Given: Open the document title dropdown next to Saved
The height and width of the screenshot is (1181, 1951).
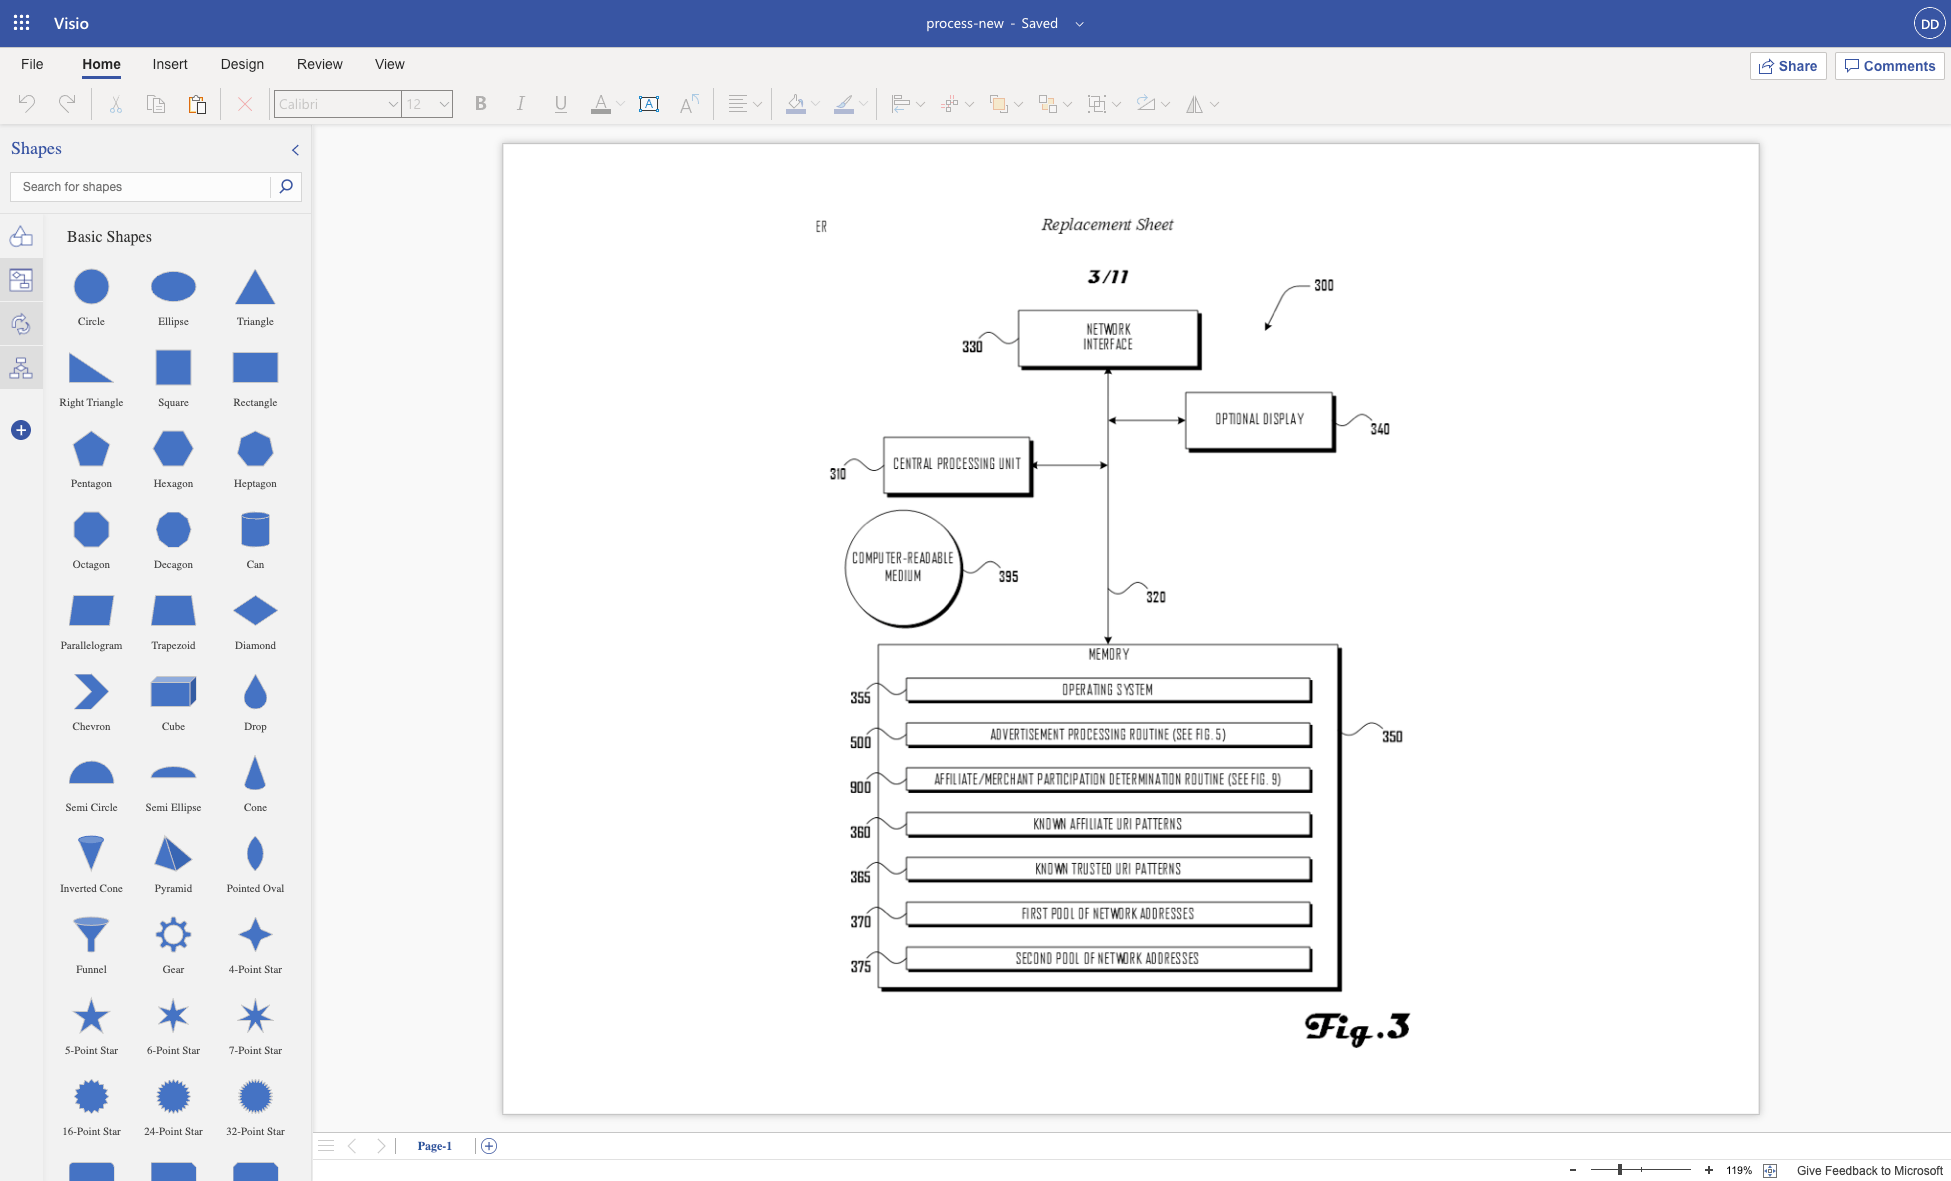Looking at the screenshot, I should point(1078,23).
